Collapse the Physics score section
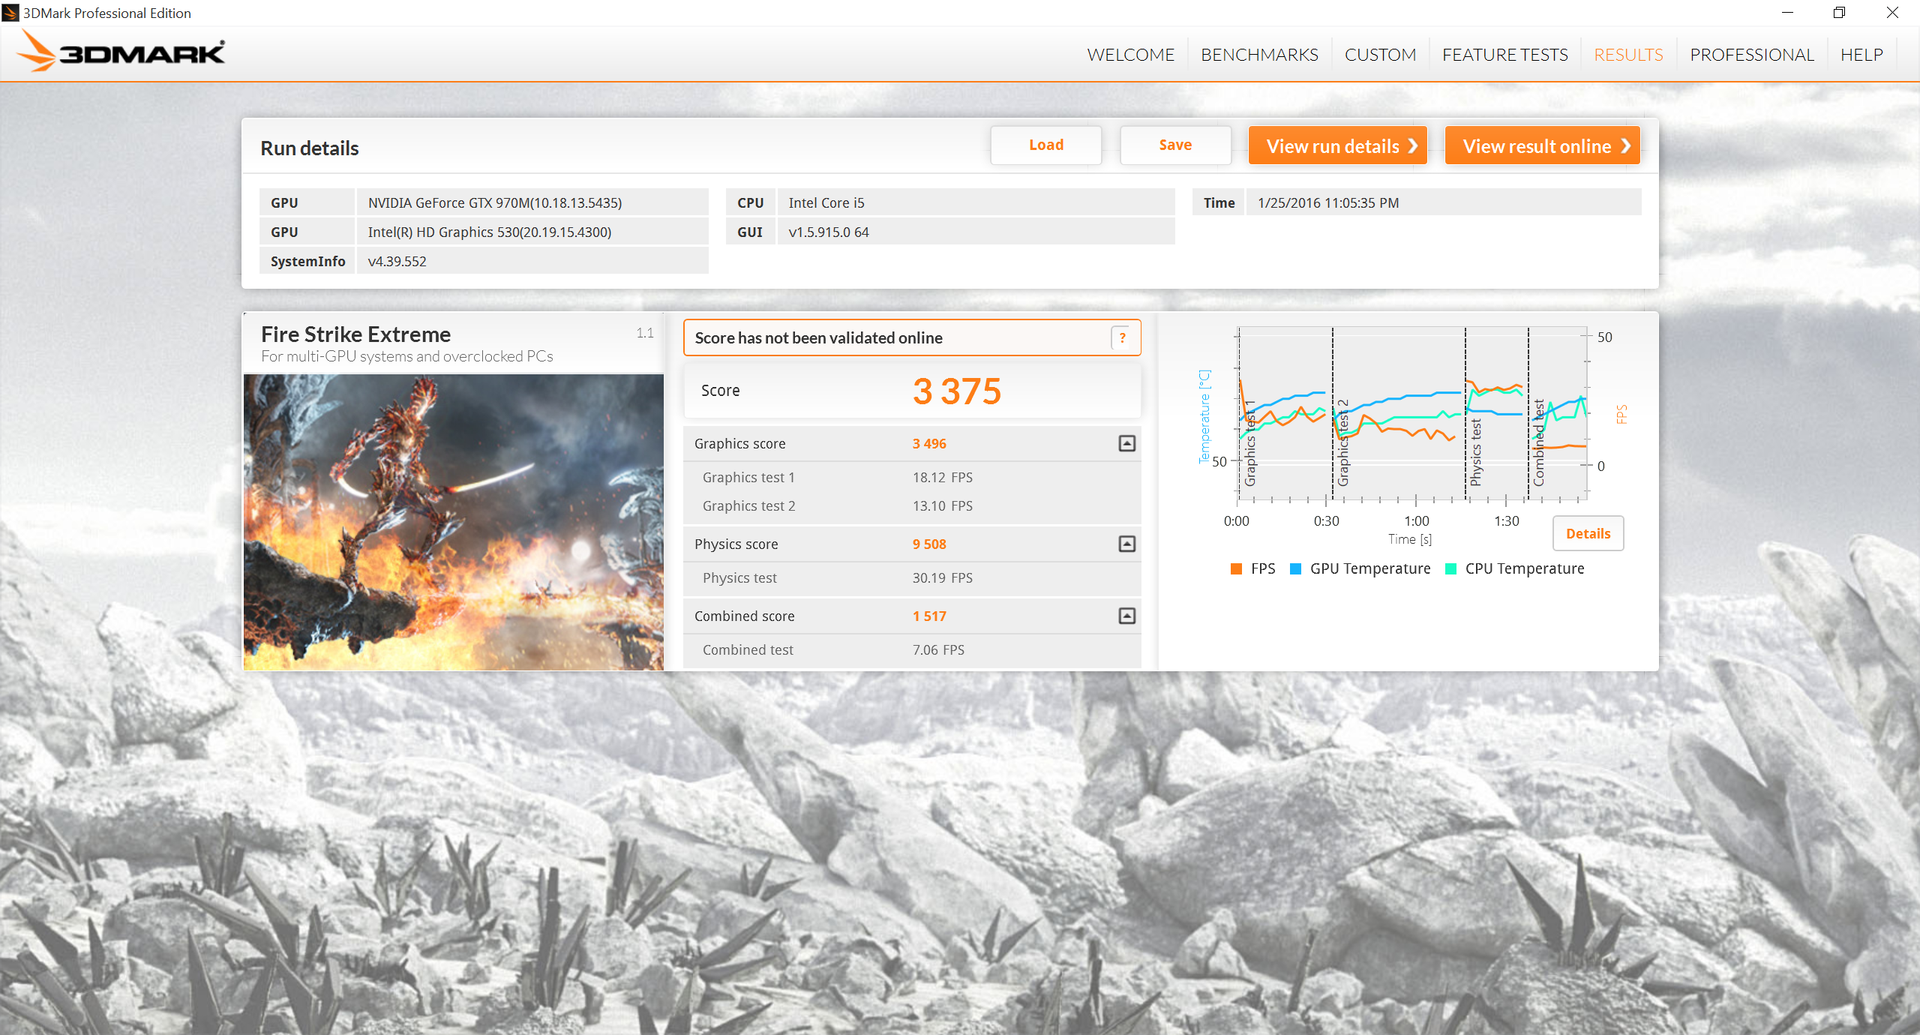 1127,544
